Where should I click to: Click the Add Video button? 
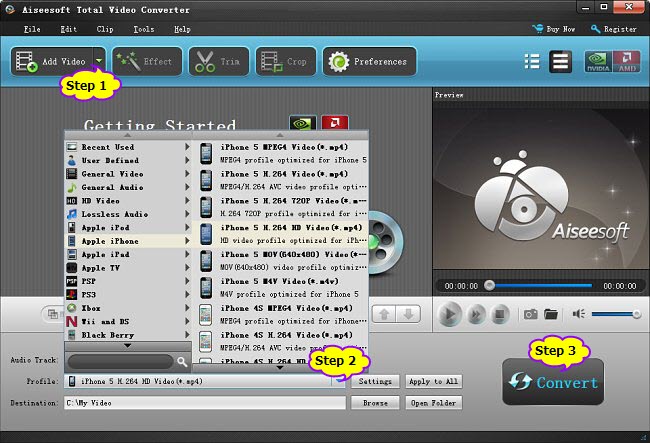pos(52,61)
